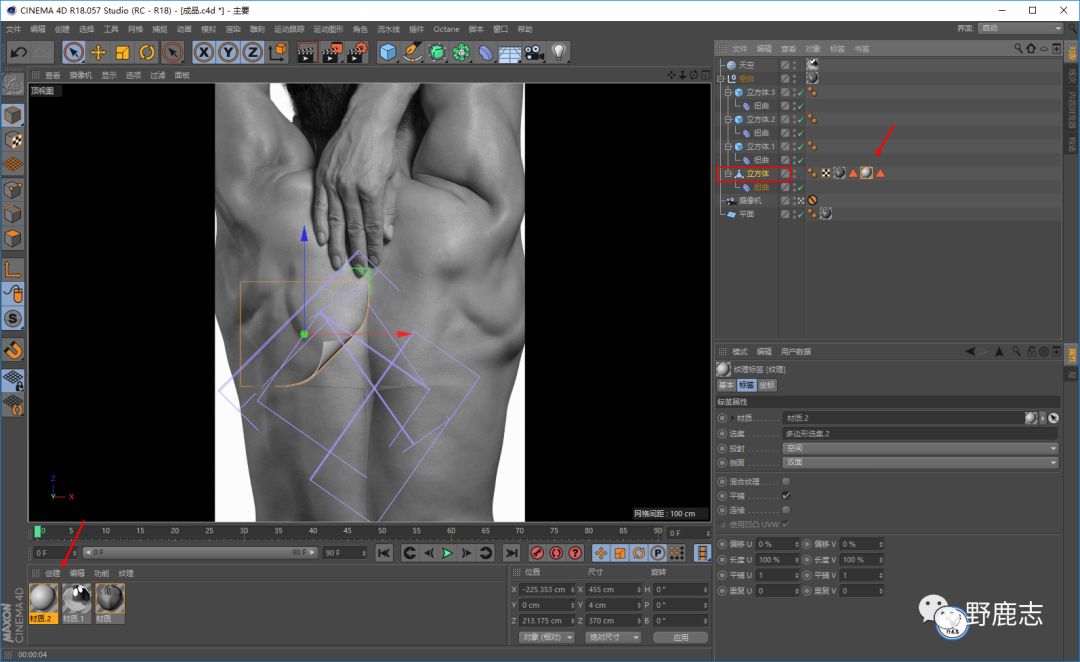Screen dimensions: 1080x662
Task: Uncheck the 平铺 checkbox
Action: pyautogui.click(x=785, y=495)
